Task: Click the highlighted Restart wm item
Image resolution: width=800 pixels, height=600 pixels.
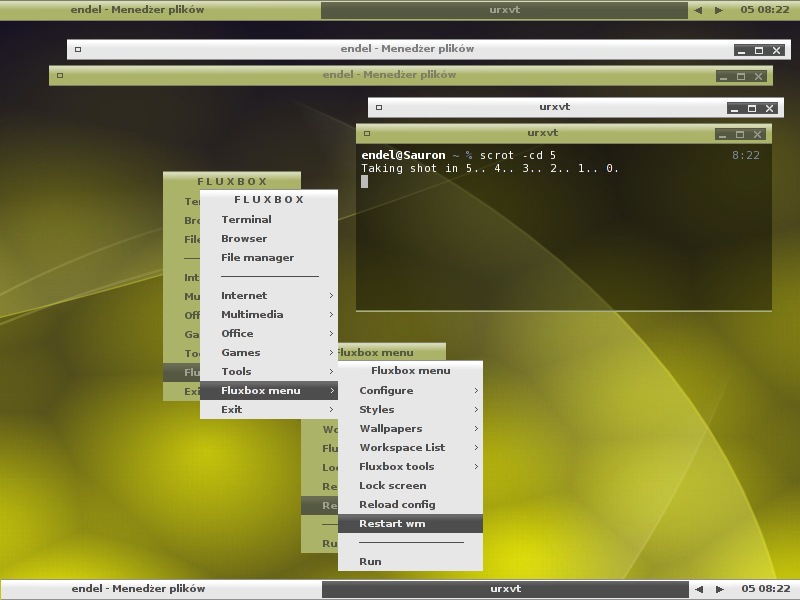Action: click(x=410, y=523)
